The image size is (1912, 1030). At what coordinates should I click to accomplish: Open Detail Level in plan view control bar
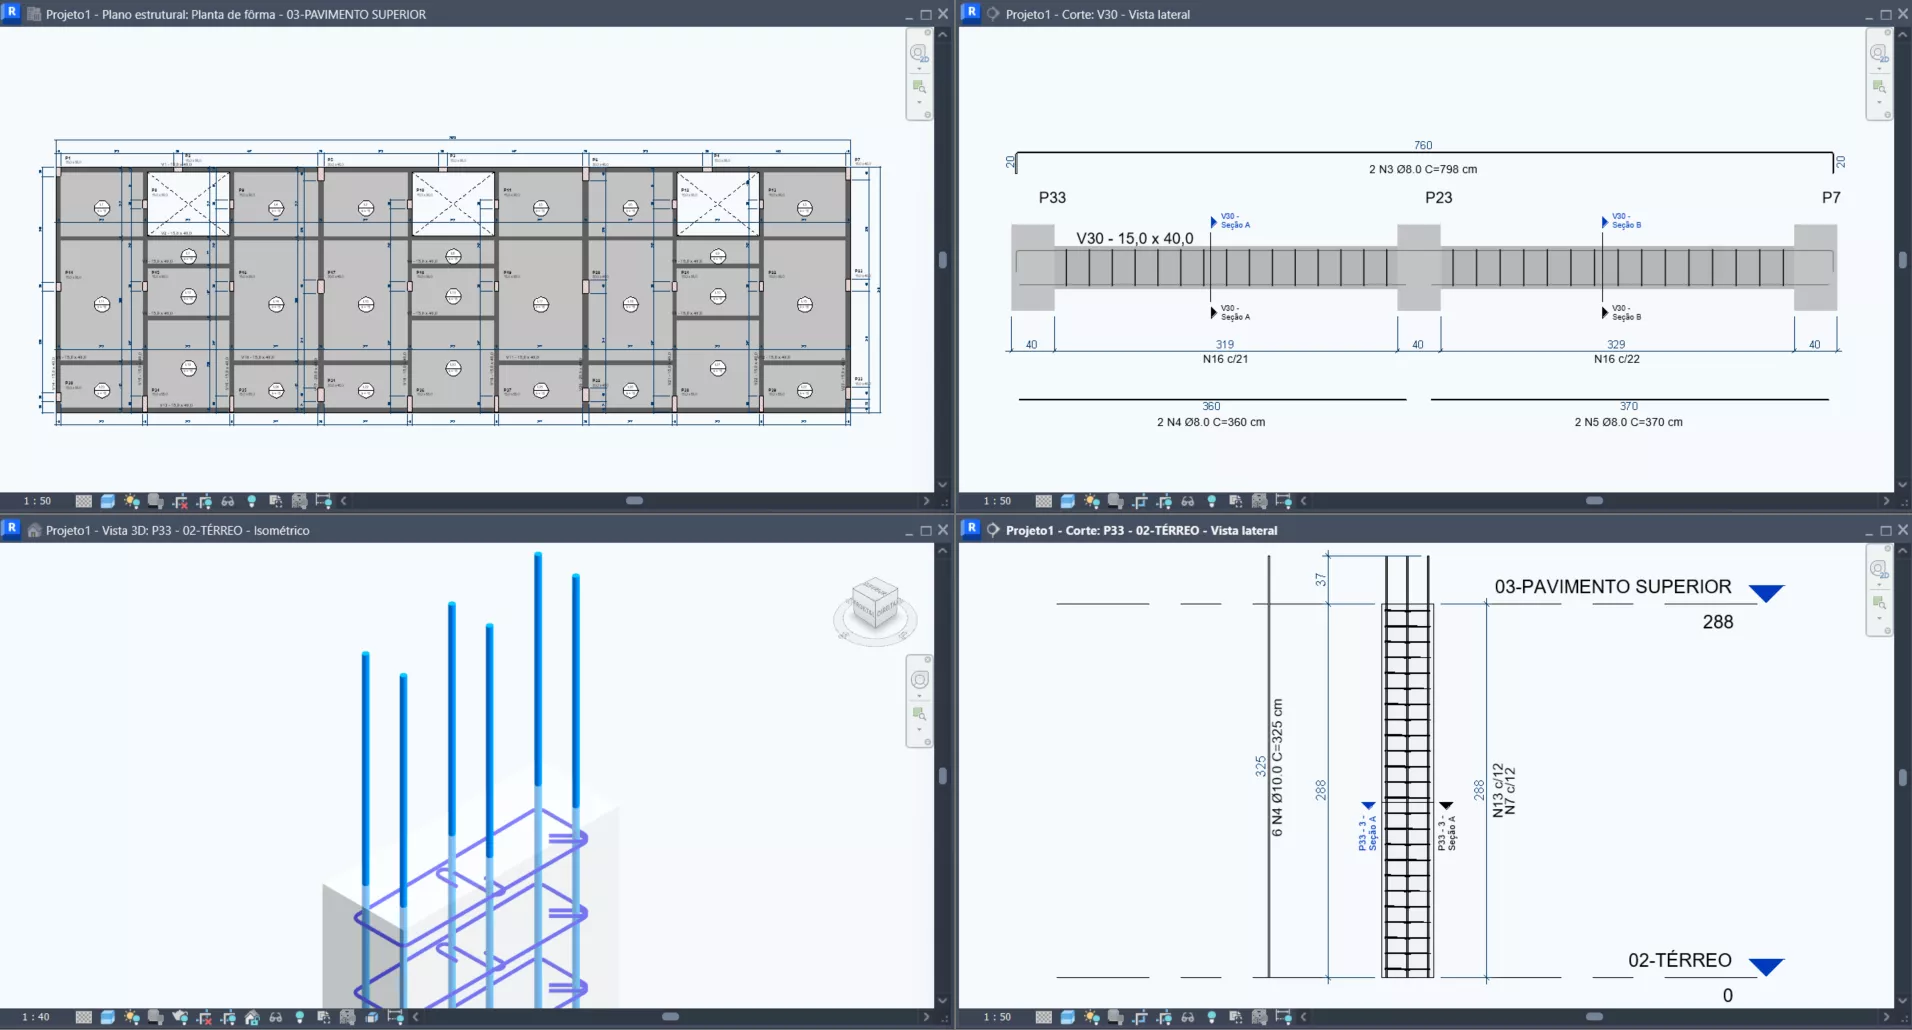click(84, 501)
